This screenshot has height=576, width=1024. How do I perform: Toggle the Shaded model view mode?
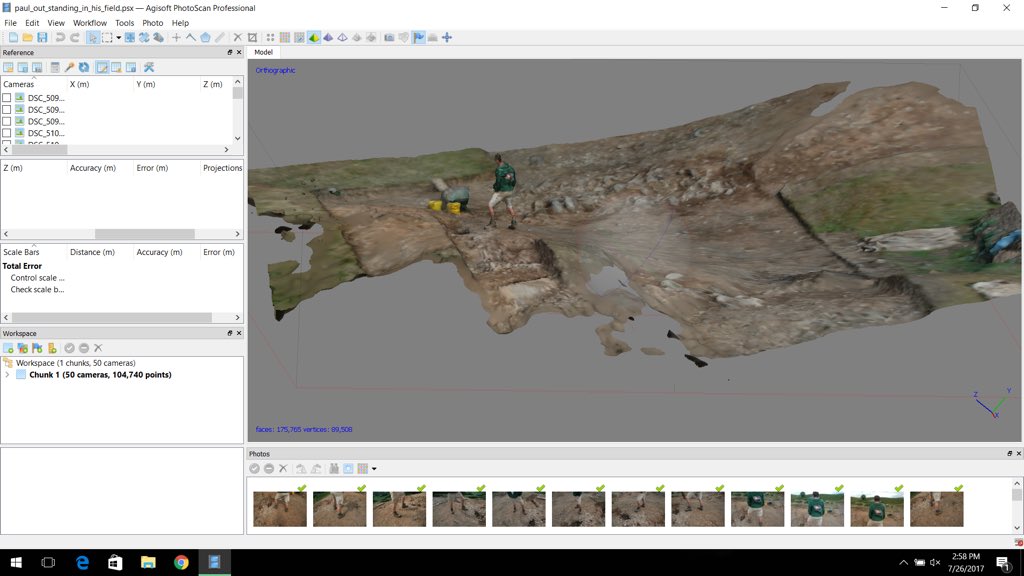coord(313,38)
